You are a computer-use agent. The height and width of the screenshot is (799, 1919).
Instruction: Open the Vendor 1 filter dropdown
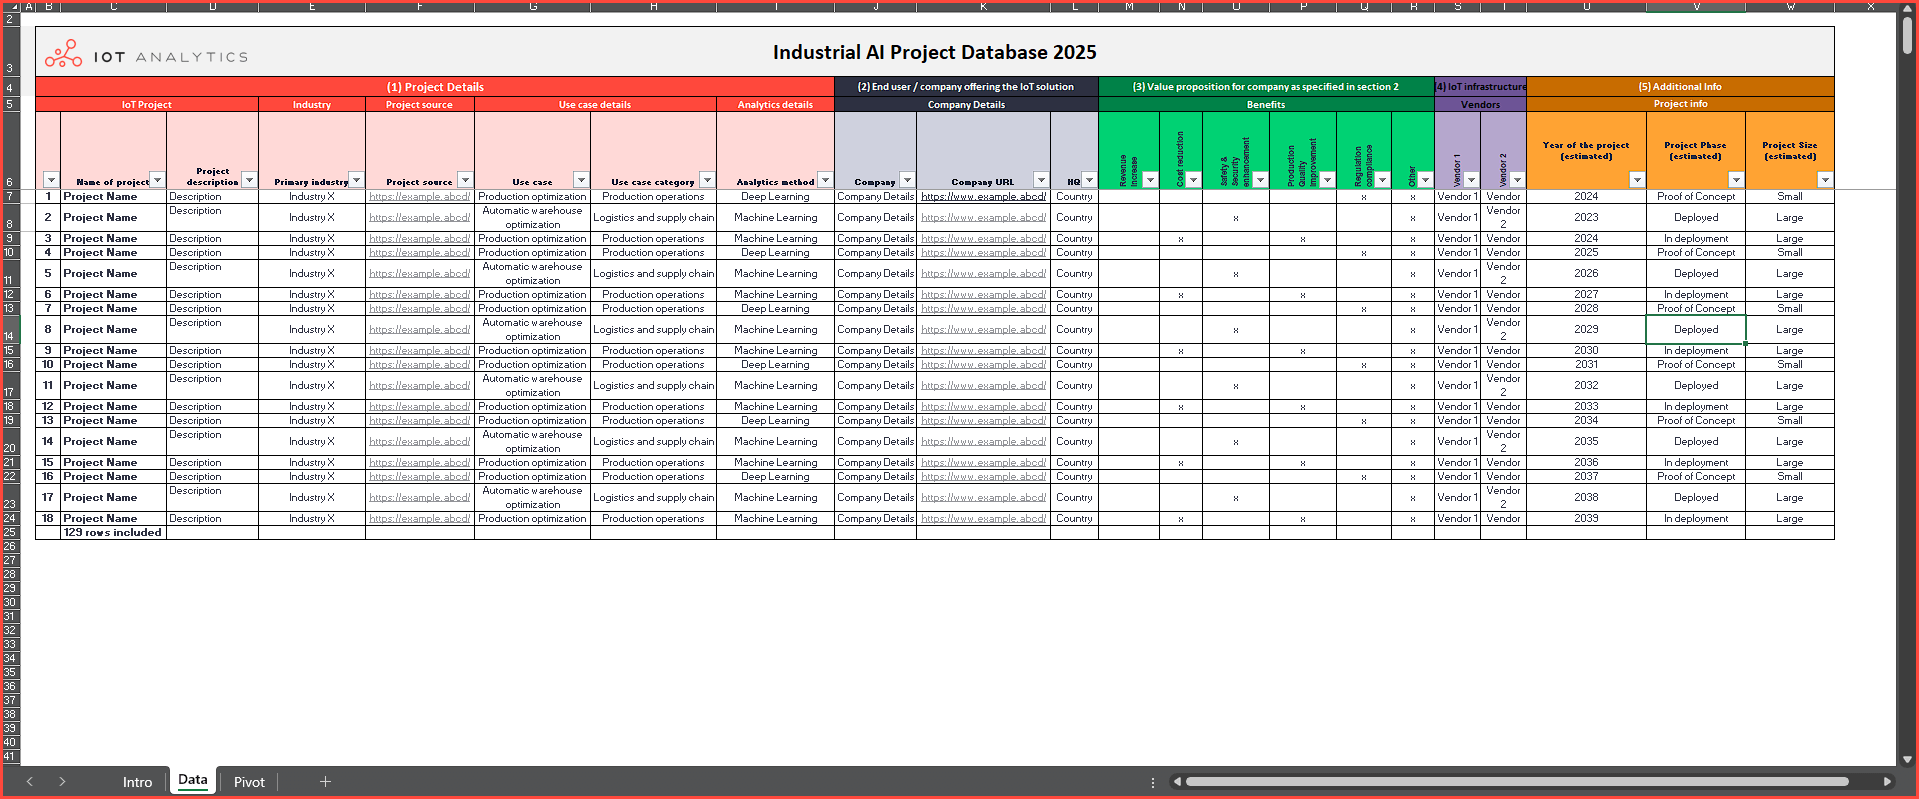1471,180
